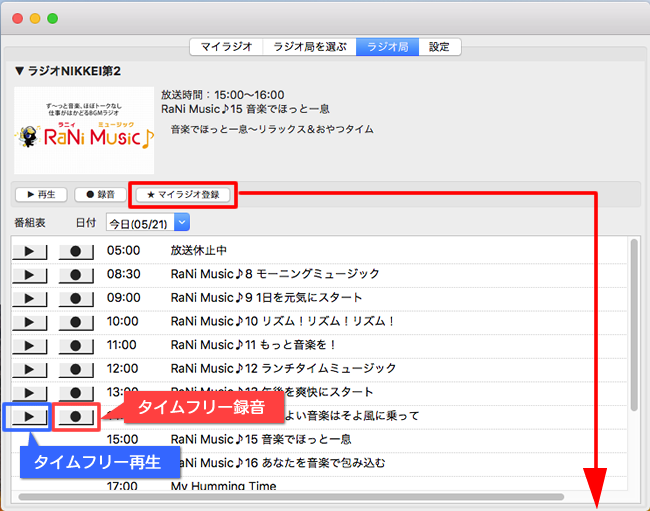Select the 放送休止中 program title
This screenshot has width=650, height=511.
(x=199, y=250)
